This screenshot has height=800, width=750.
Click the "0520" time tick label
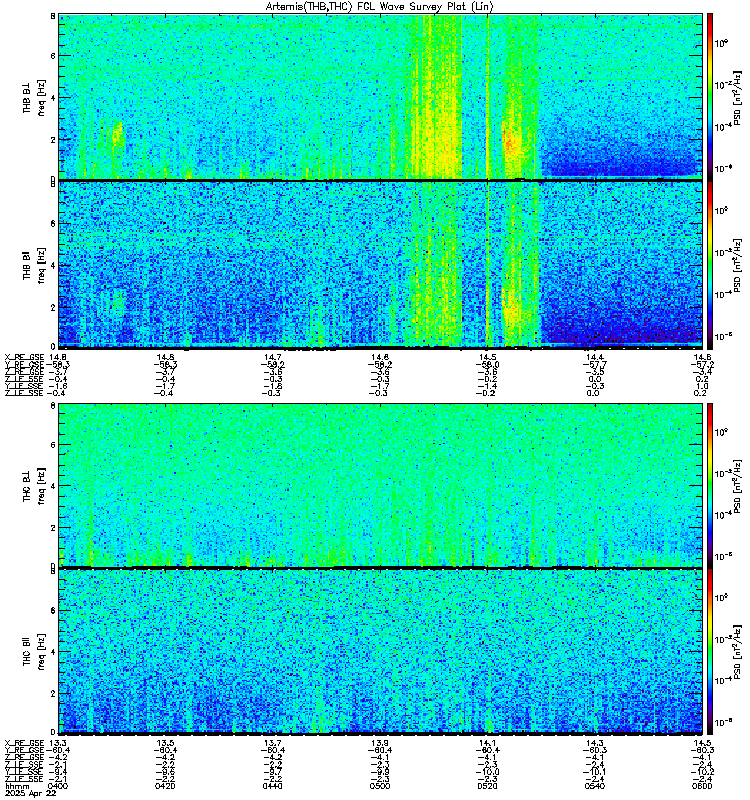coord(487,786)
